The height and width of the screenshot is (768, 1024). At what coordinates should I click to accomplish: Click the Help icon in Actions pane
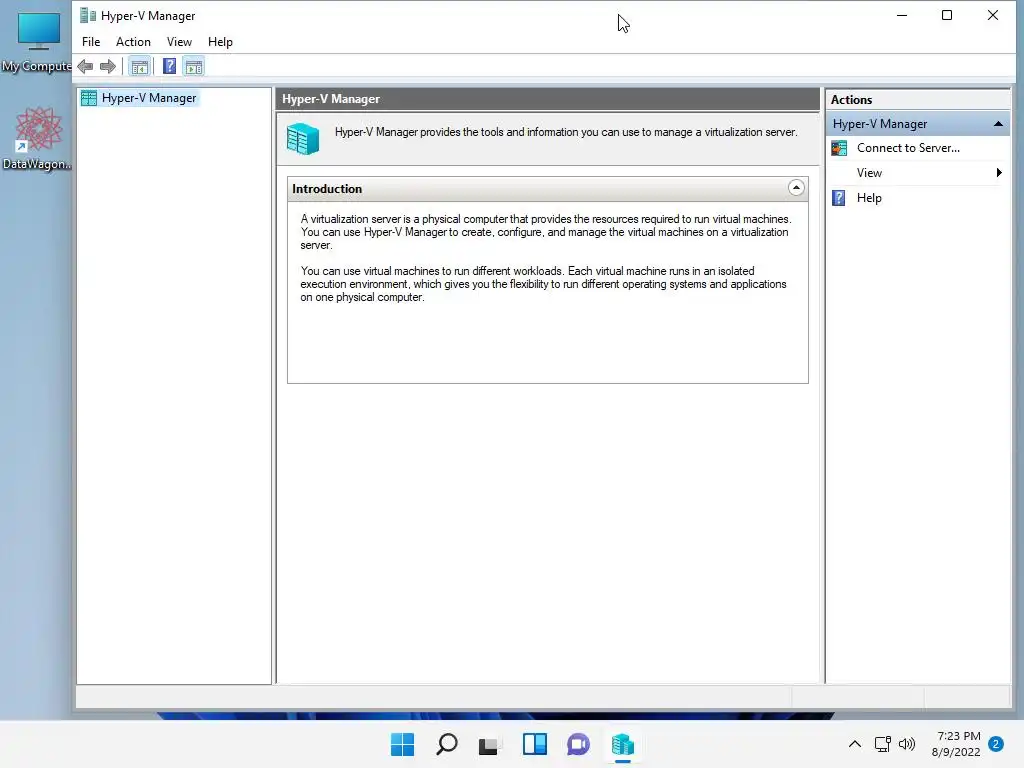[x=839, y=198]
